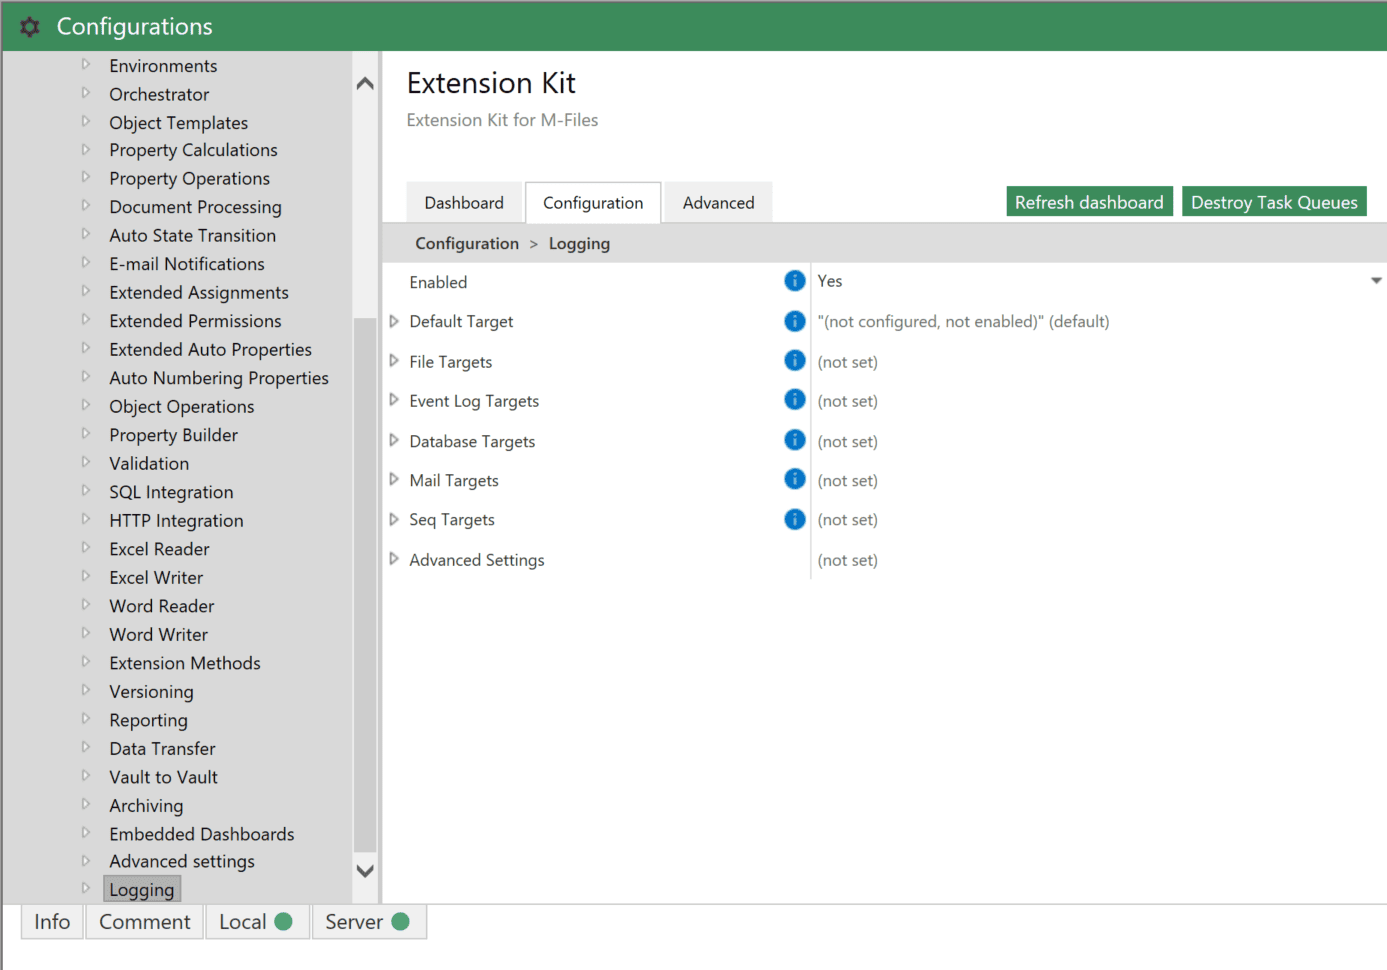The height and width of the screenshot is (970, 1387).
Task: Select Document Processing in the tree
Action: point(195,207)
